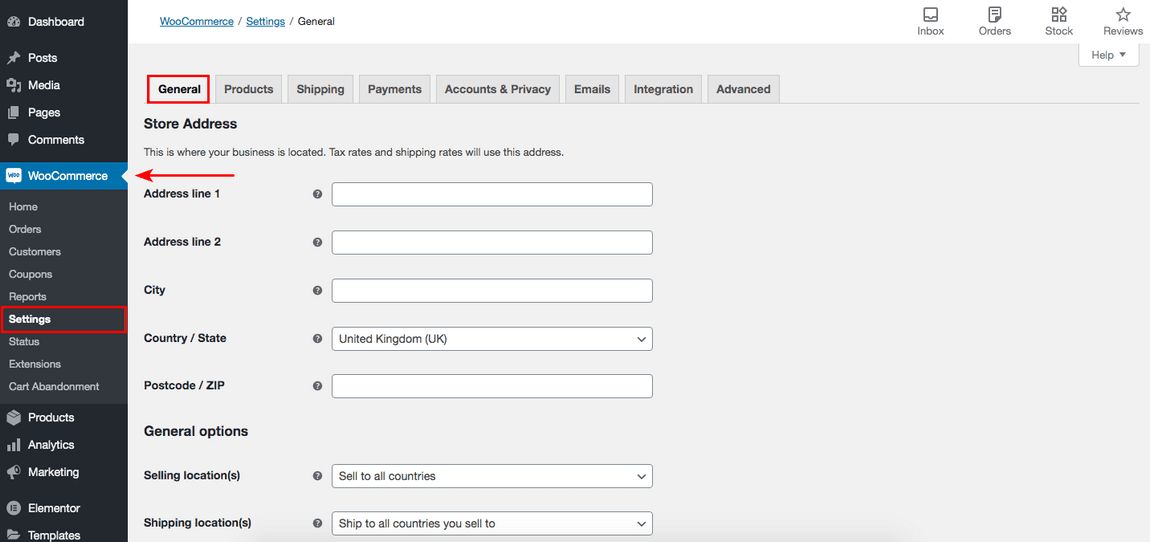1150x542 pixels.
Task: Open Reports submenu item
Action: pos(28,296)
